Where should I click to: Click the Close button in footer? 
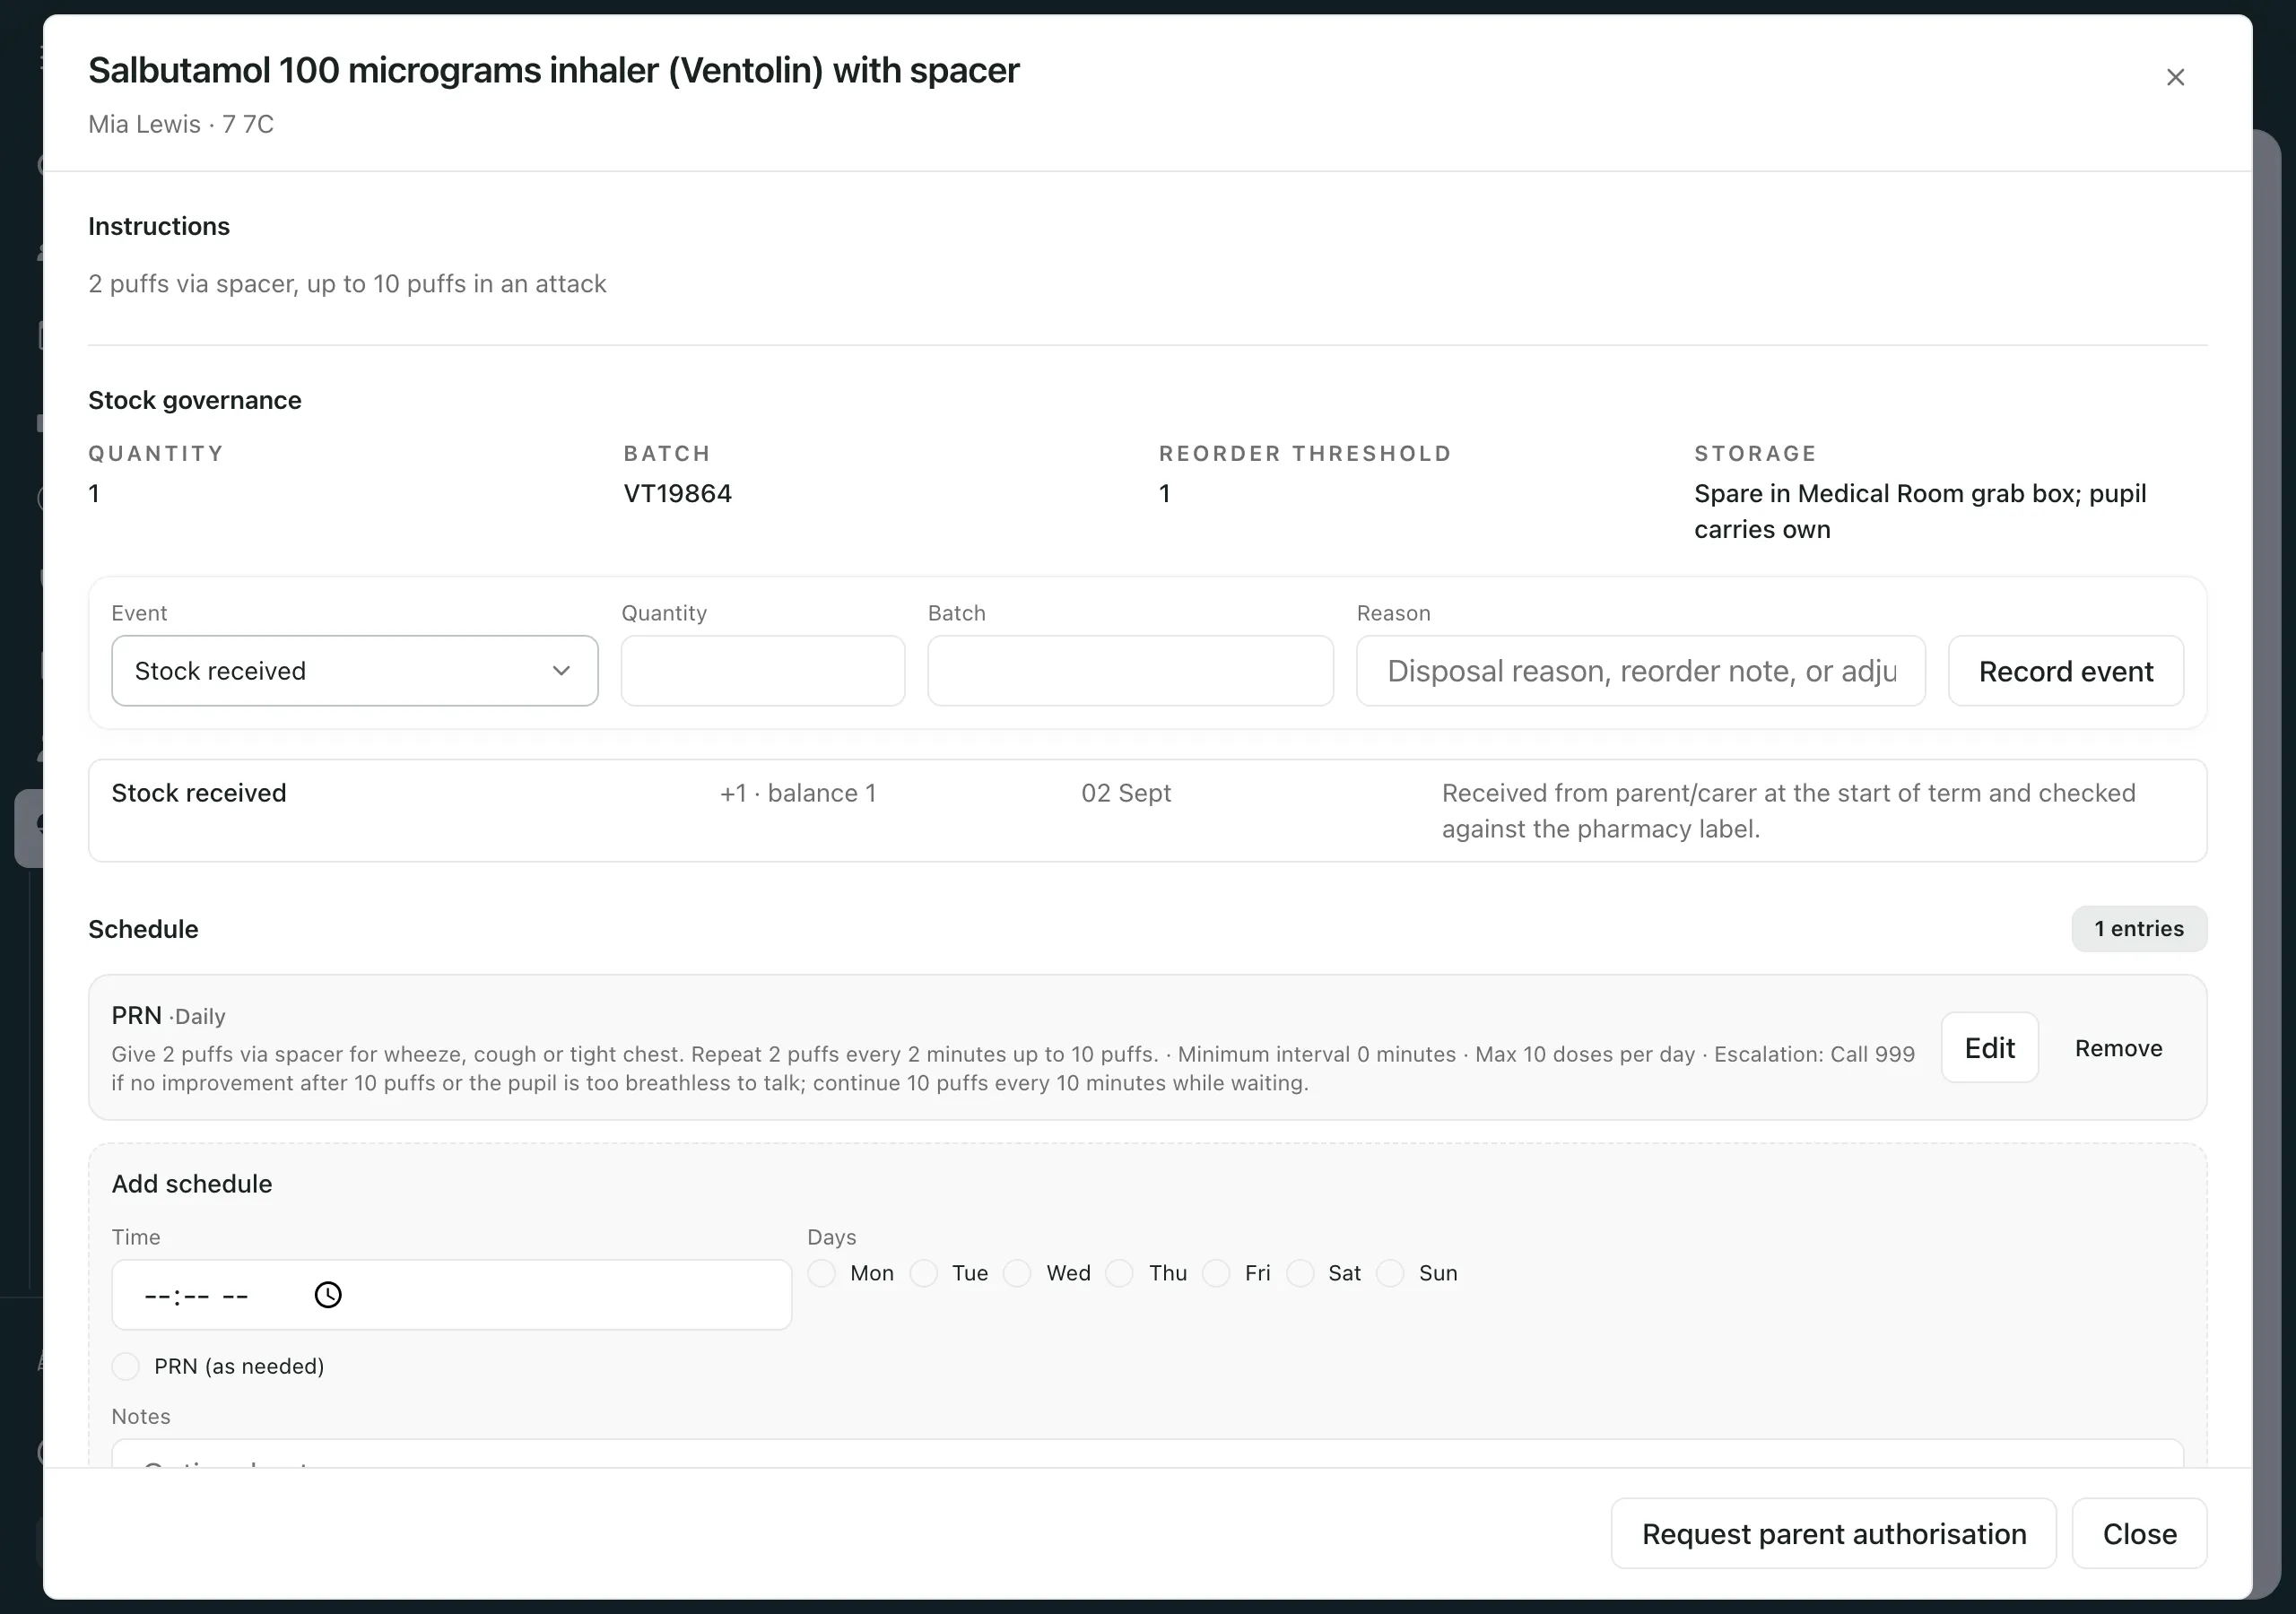tap(2139, 1533)
